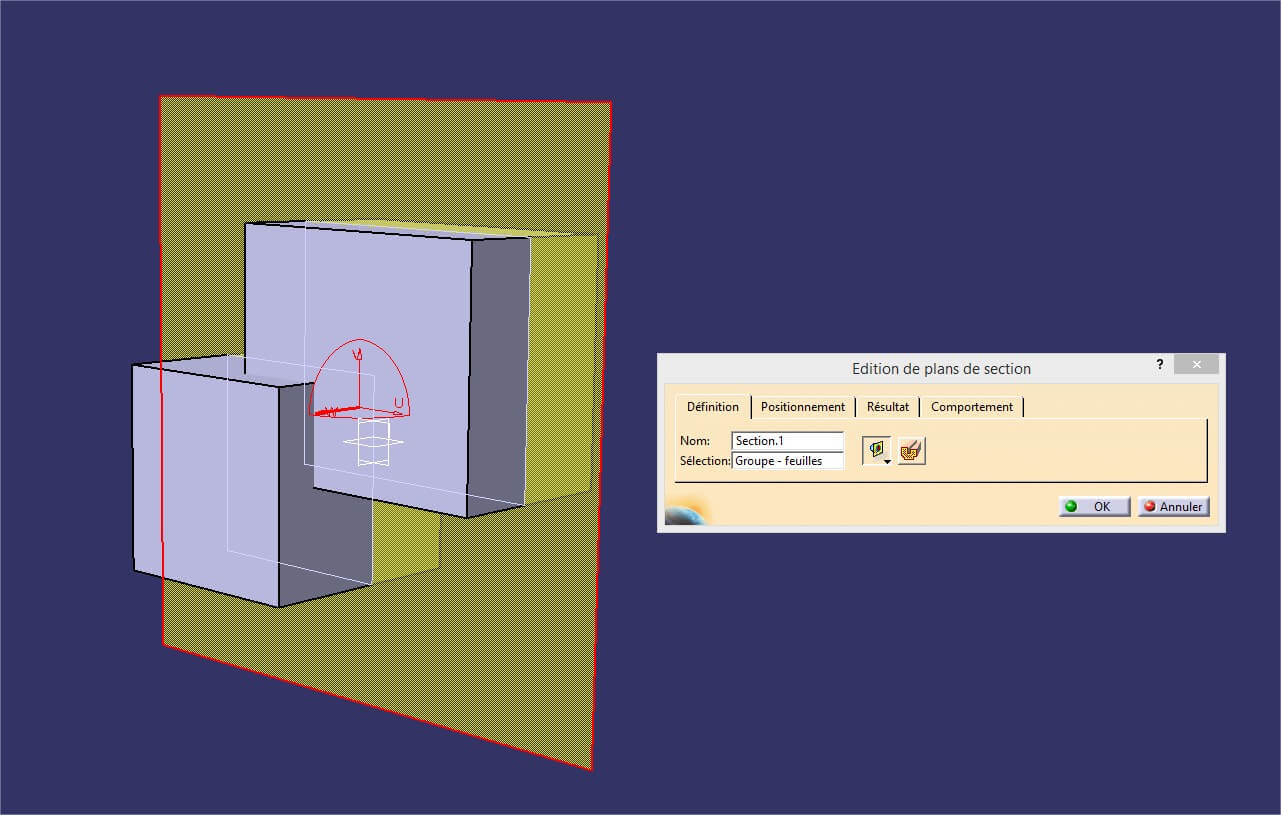Click the Nom field showing Section.1
The image size is (1281, 815).
click(786, 440)
